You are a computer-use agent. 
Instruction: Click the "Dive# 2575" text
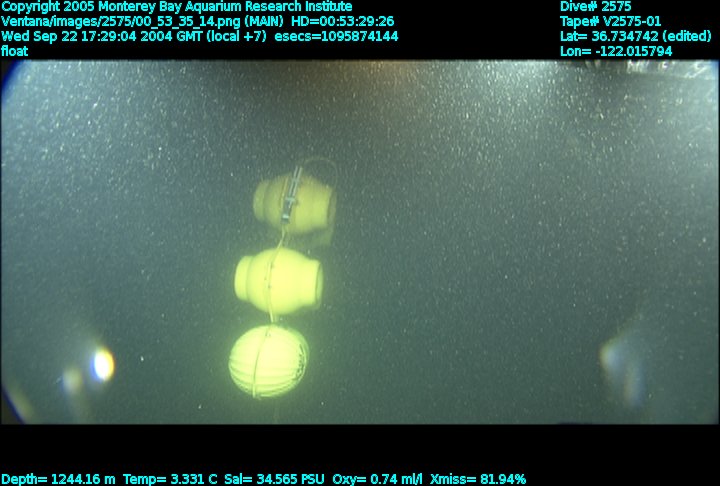click(596, 7)
